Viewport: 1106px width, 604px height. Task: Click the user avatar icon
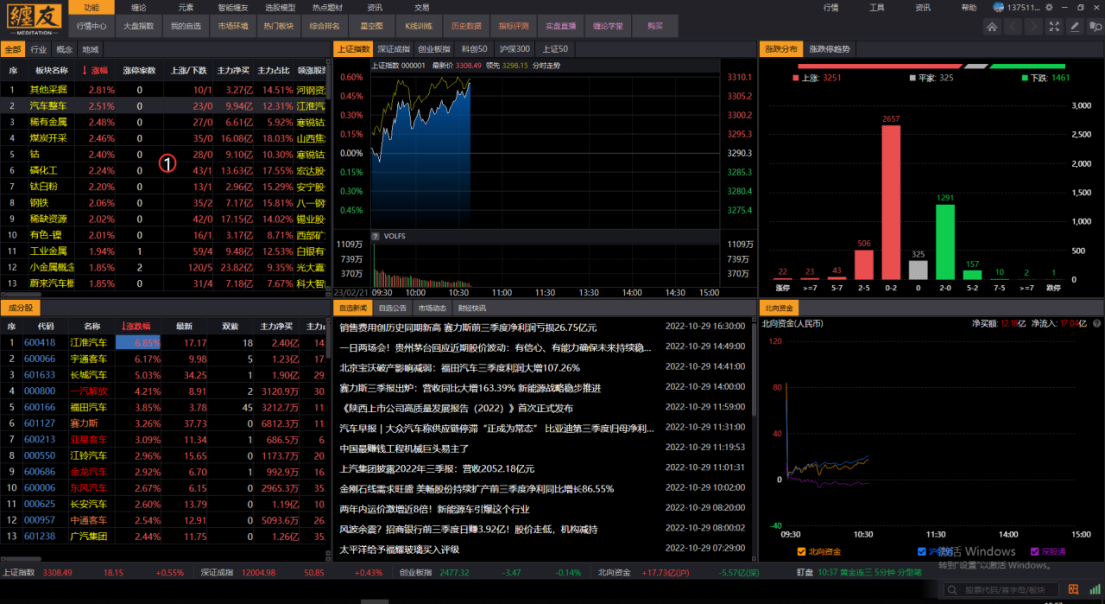pyautogui.click(x=995, y=8)
